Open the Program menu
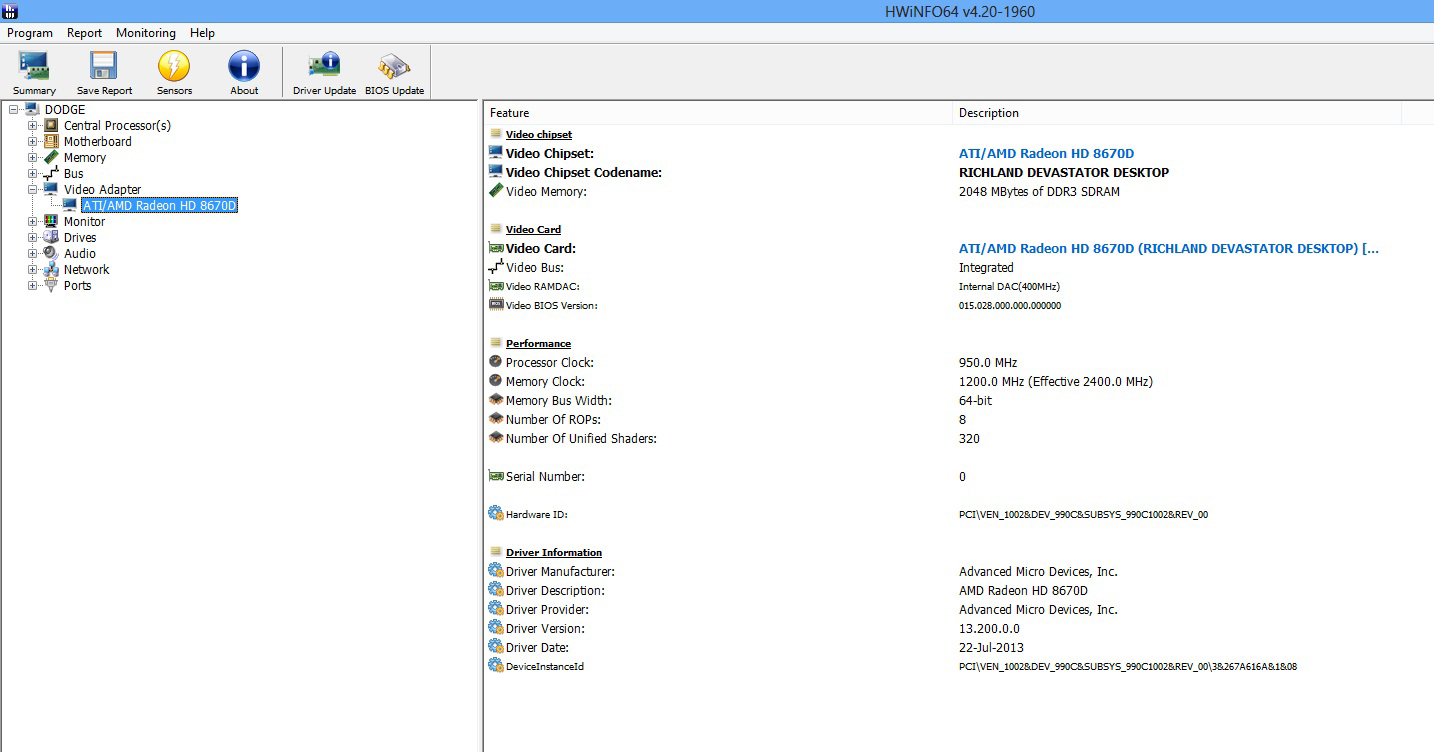Image resolution: width=1434 pixels, height=752 pixels. (x=30, y=33)
